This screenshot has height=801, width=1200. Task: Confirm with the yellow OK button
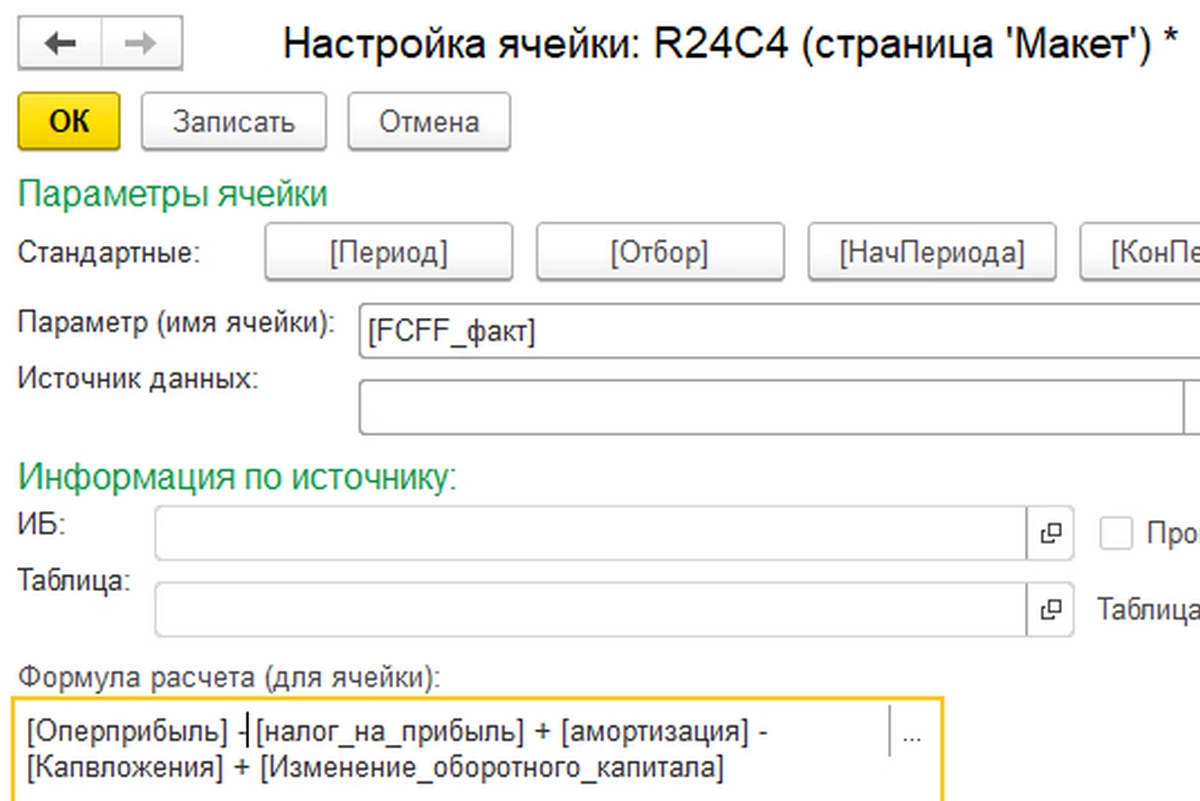pyautogui.click(x=69, y=121)
